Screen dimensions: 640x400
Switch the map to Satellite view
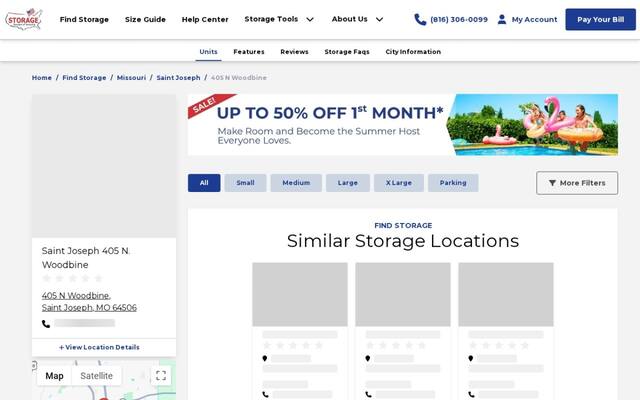96,376
